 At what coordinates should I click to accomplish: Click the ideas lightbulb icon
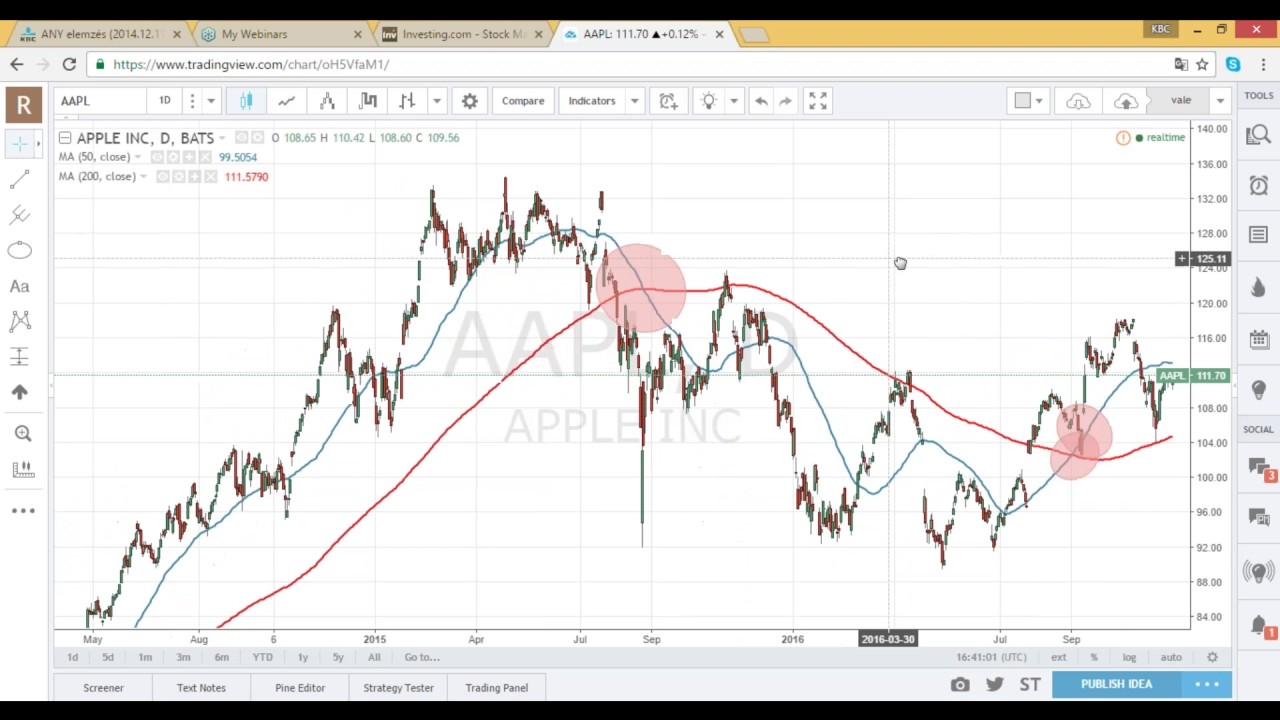709,101
